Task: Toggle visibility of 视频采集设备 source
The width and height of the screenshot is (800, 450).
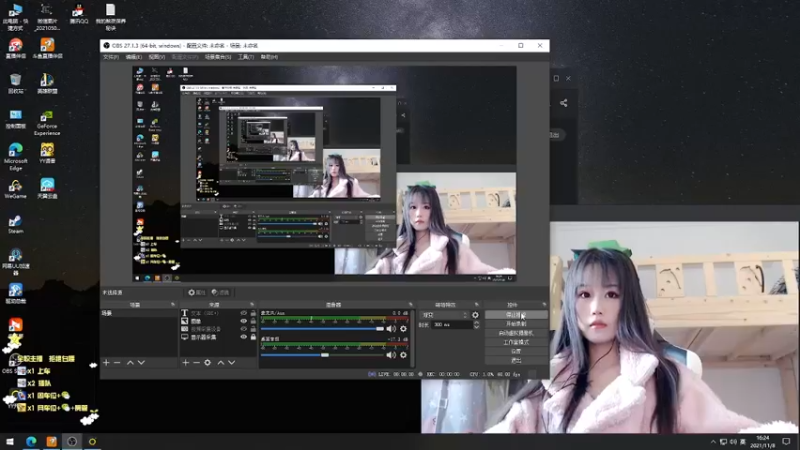Action: coord(243,329)
